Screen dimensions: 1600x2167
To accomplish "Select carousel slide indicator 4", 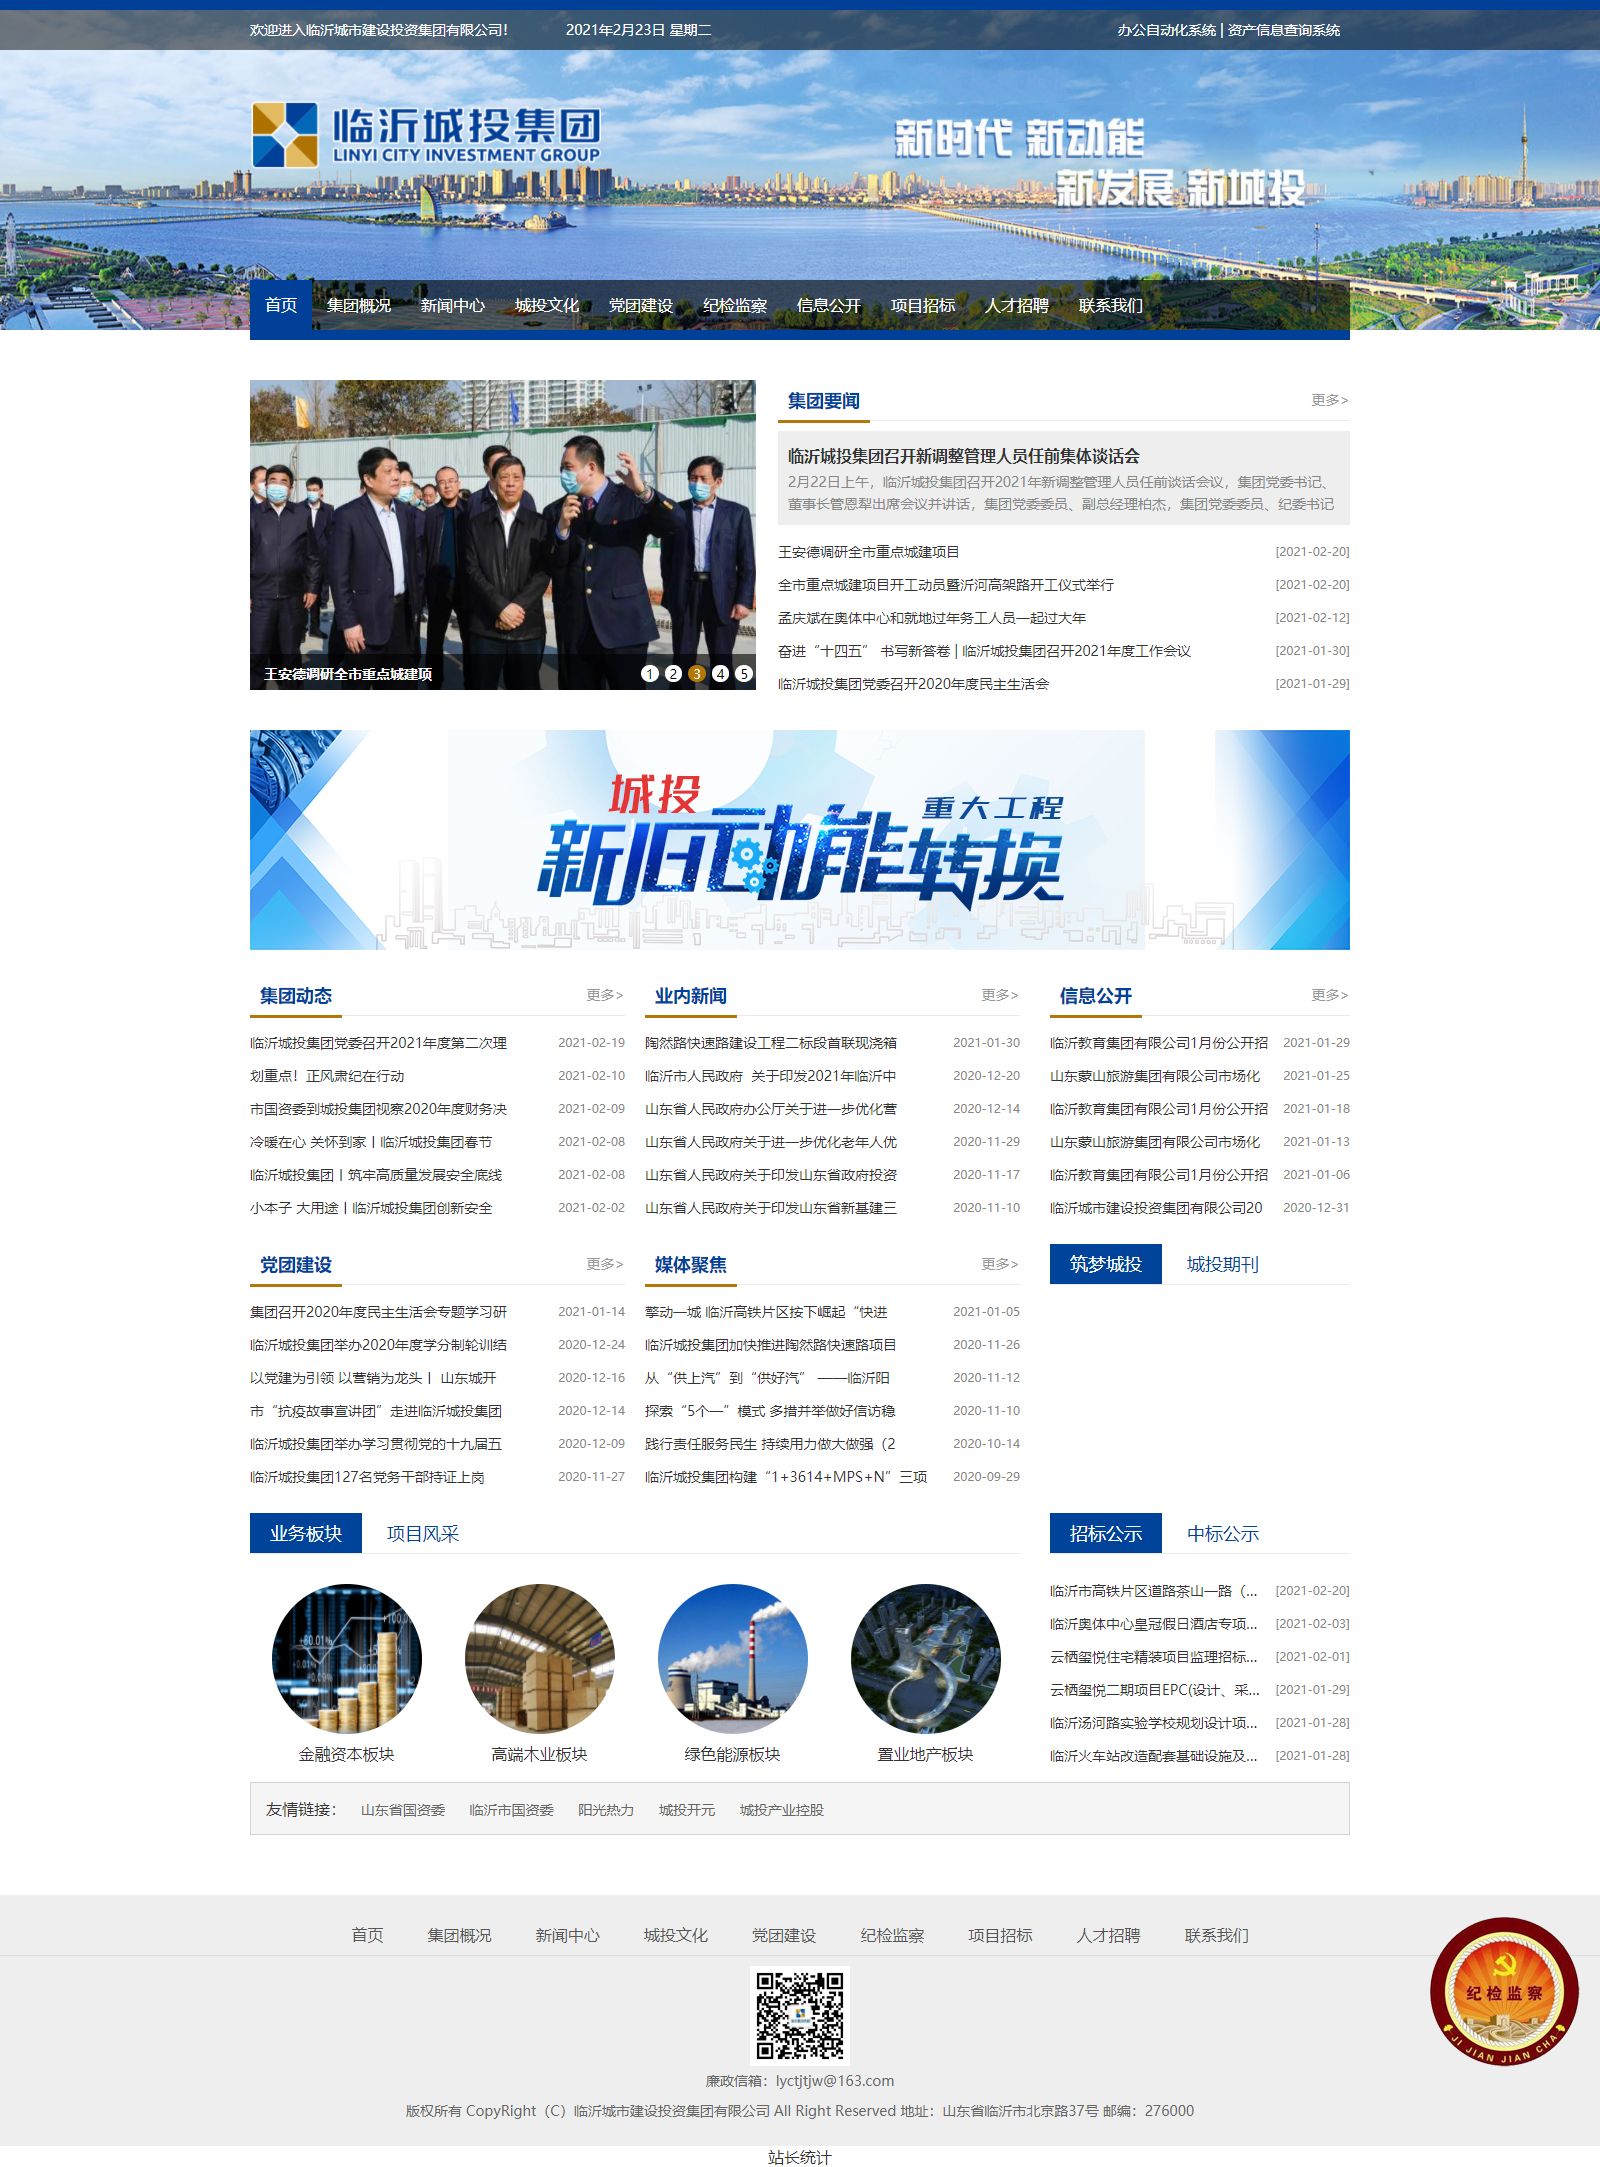I will (x=720, y=674).
